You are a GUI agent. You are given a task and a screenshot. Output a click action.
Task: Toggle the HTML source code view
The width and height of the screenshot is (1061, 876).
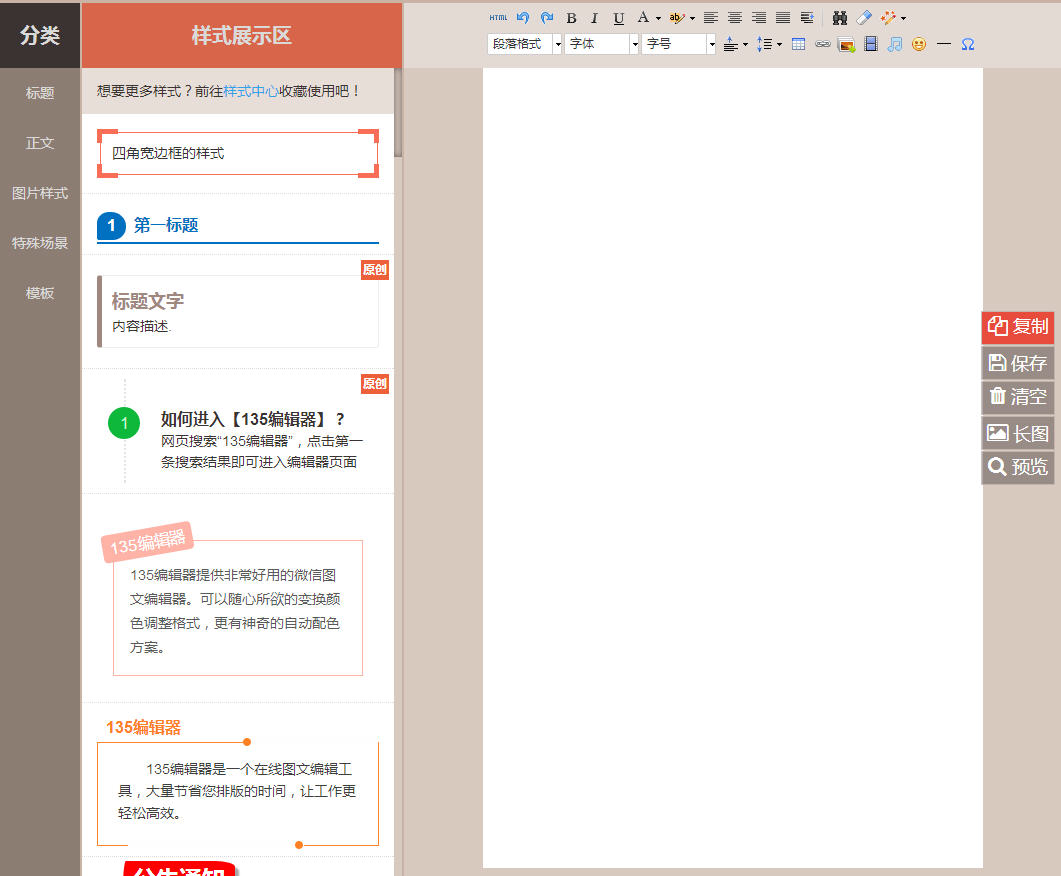pos(497,17)
